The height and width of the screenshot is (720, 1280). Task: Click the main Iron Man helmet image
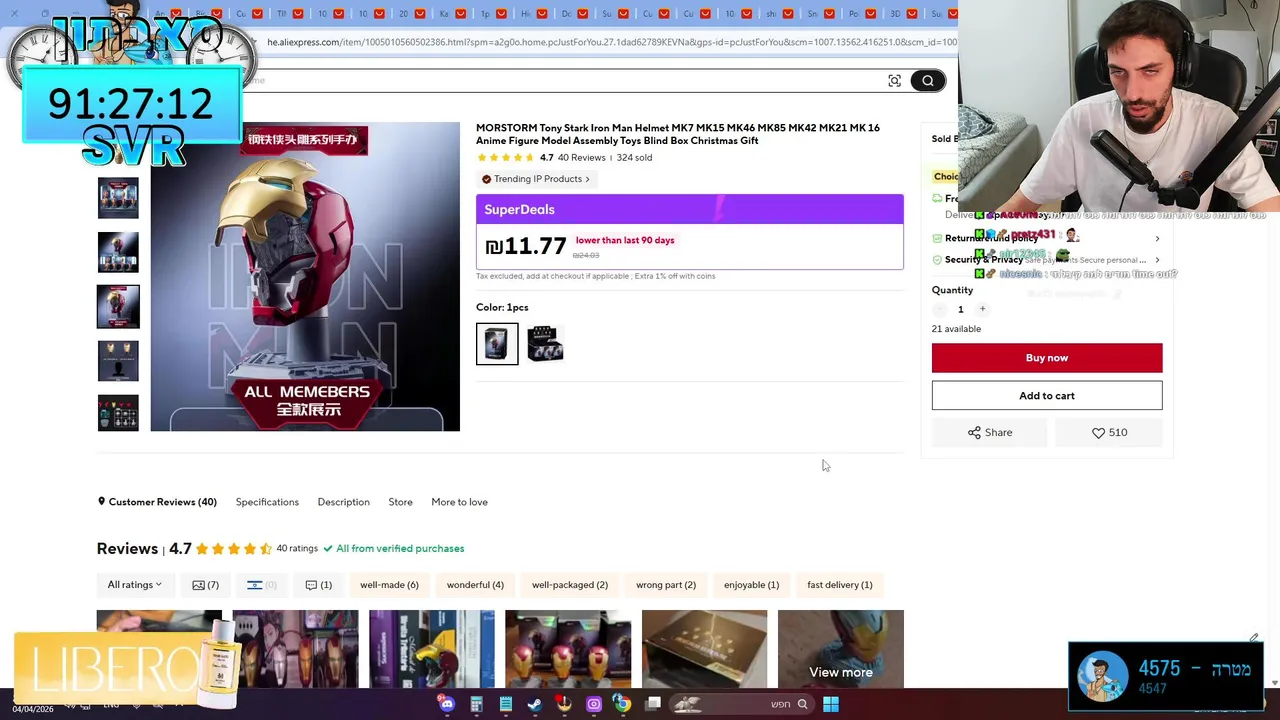pyautogui.click(x=305, y=277)
